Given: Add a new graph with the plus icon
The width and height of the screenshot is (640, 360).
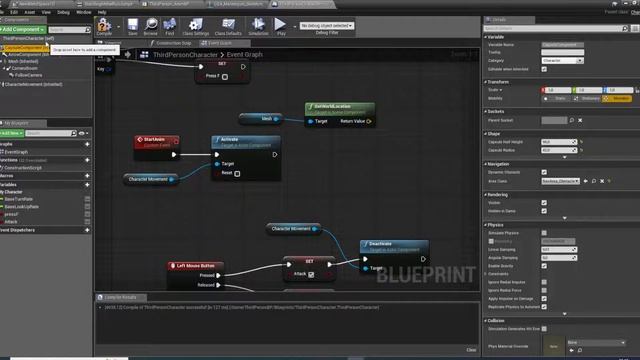Looking at the screenshot, I should pyautogui.click(x=87, y=144).
